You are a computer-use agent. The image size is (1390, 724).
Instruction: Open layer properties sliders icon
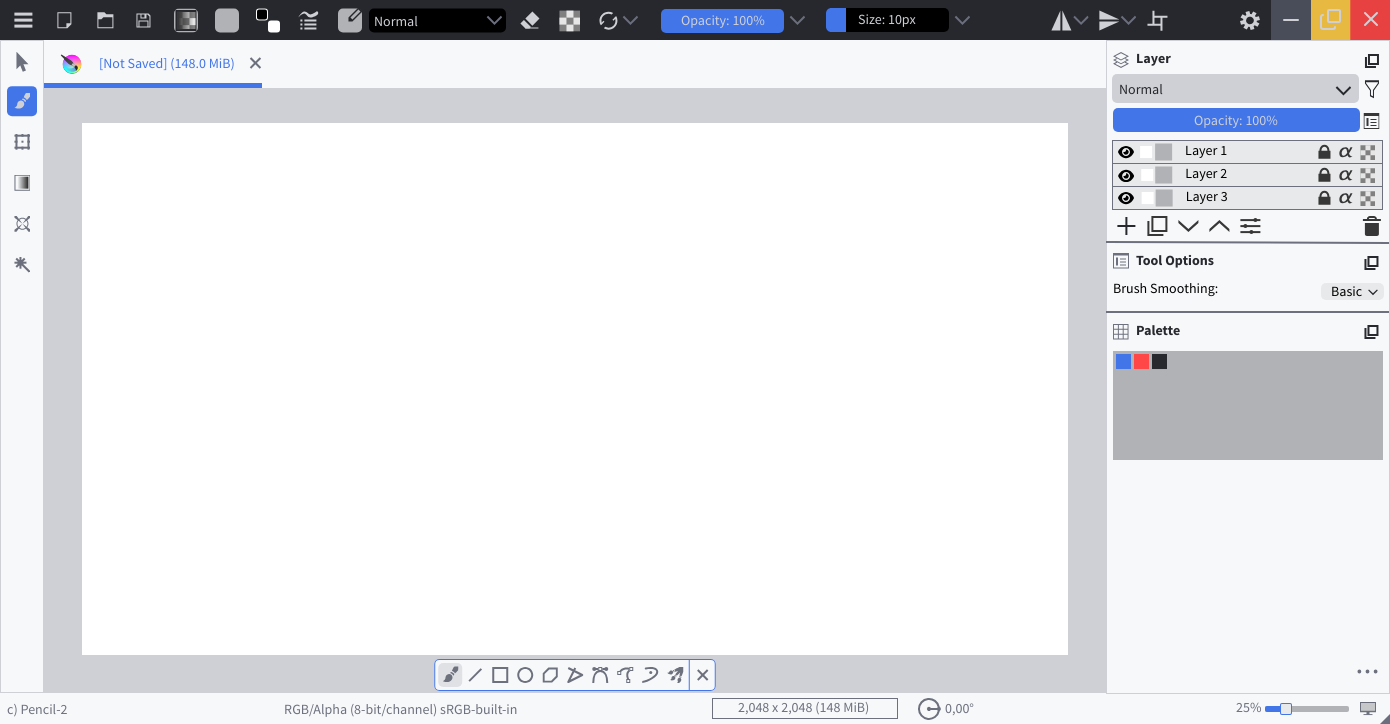tap(1250, 226)
